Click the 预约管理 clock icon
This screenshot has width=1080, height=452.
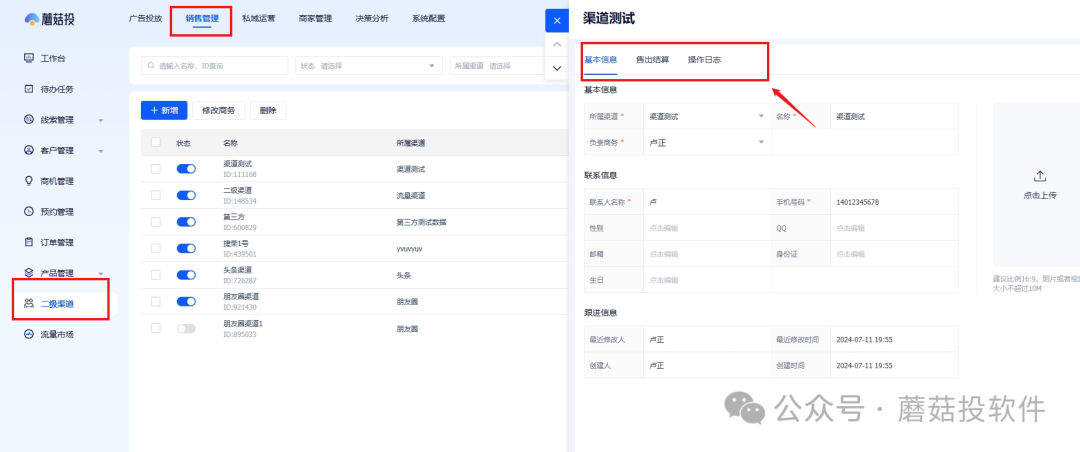coord(29,212)
